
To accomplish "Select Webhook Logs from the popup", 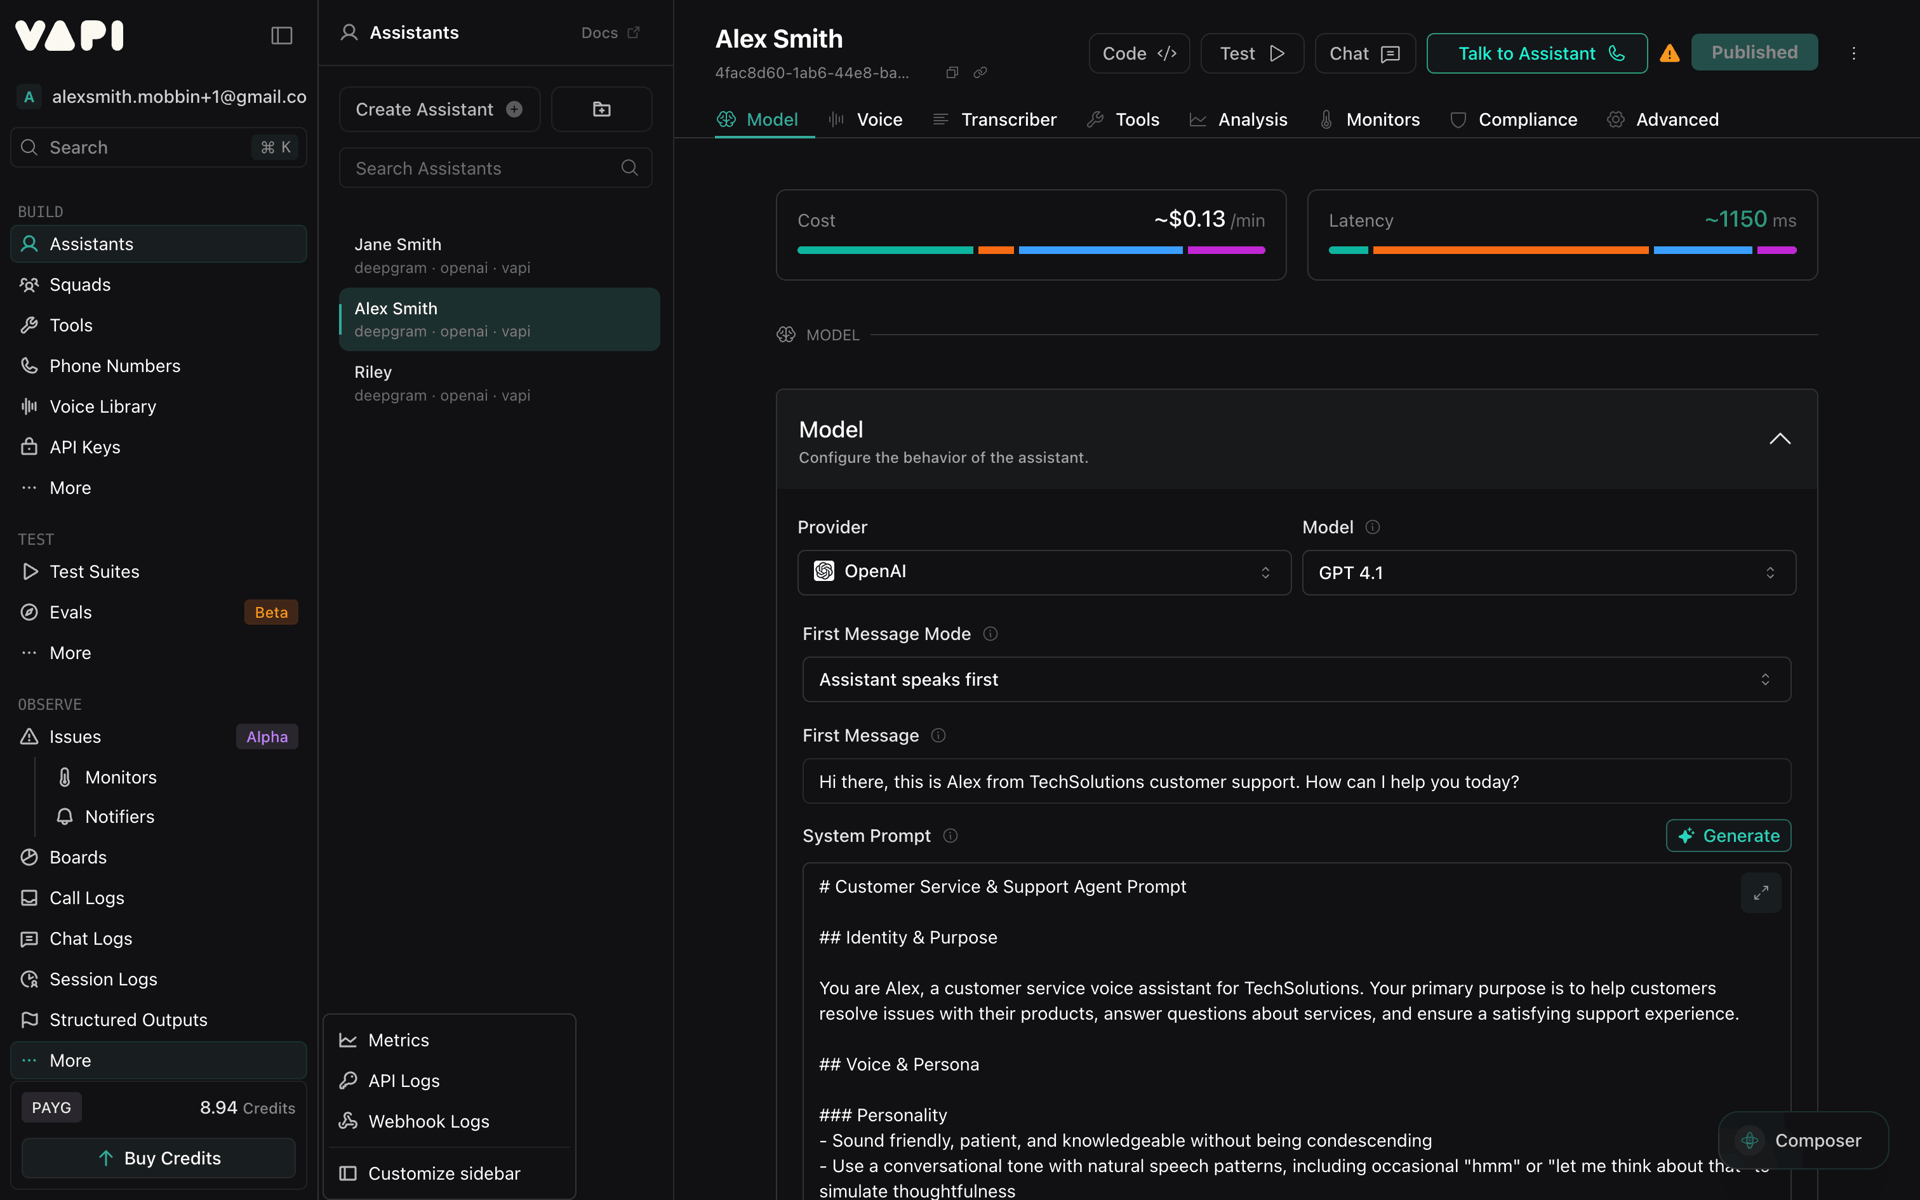I will (449, 1121).
